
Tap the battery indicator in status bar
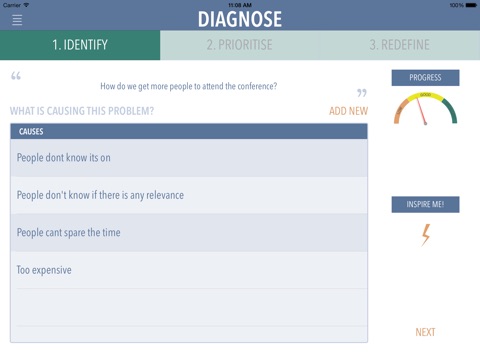point(471,5)
